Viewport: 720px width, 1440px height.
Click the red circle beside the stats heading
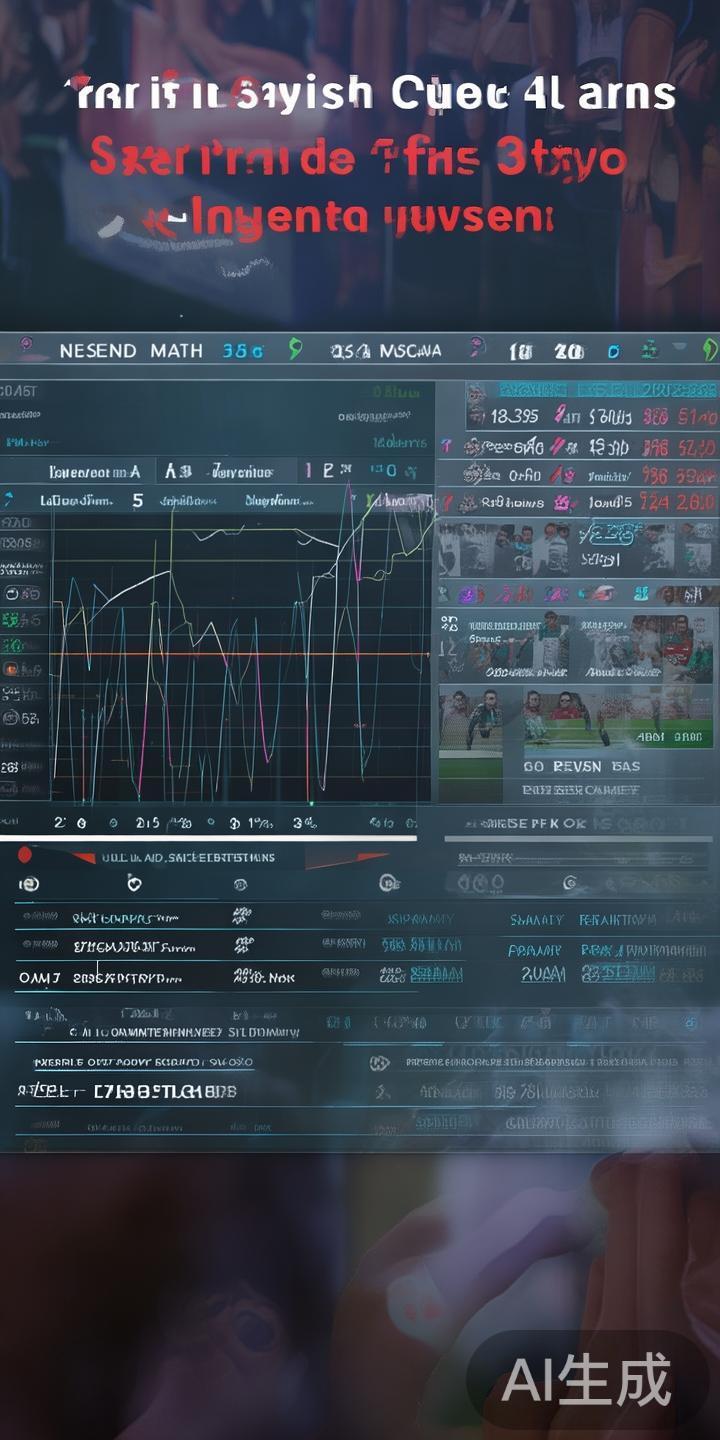[26, 856]
